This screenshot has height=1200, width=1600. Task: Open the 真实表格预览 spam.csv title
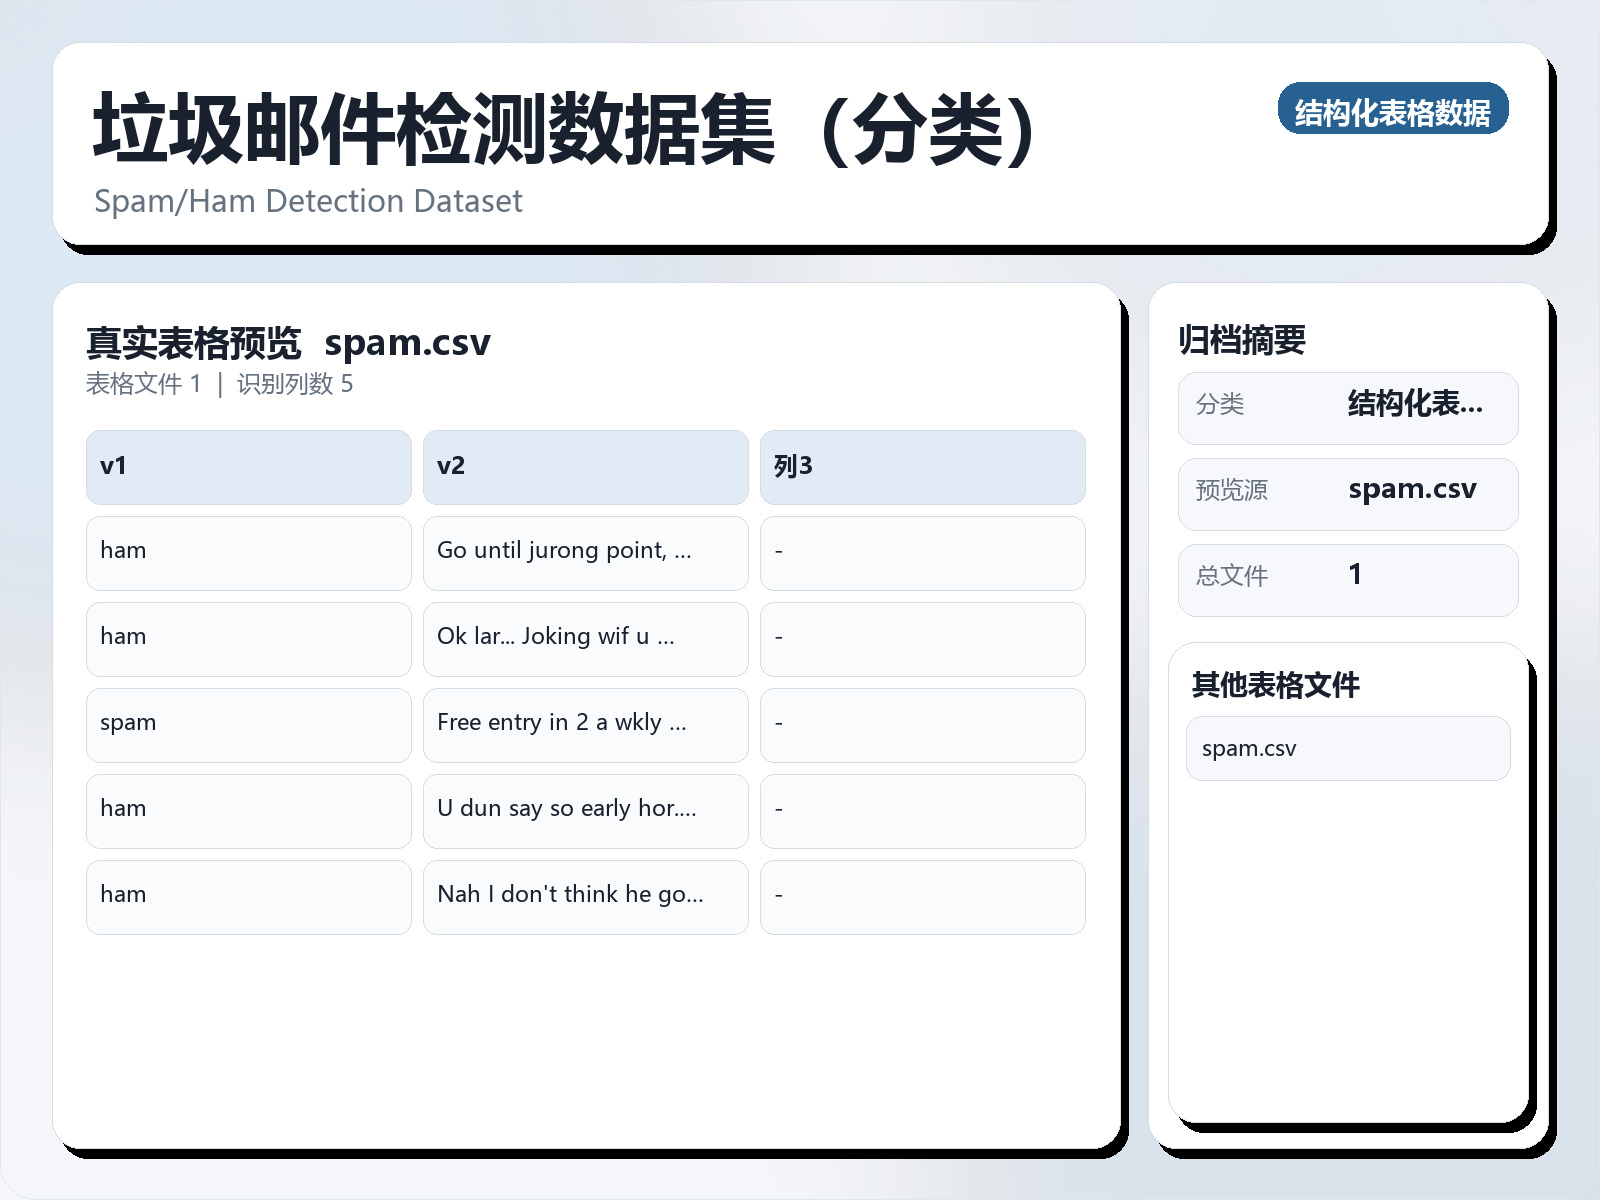[x=288, y=342]
